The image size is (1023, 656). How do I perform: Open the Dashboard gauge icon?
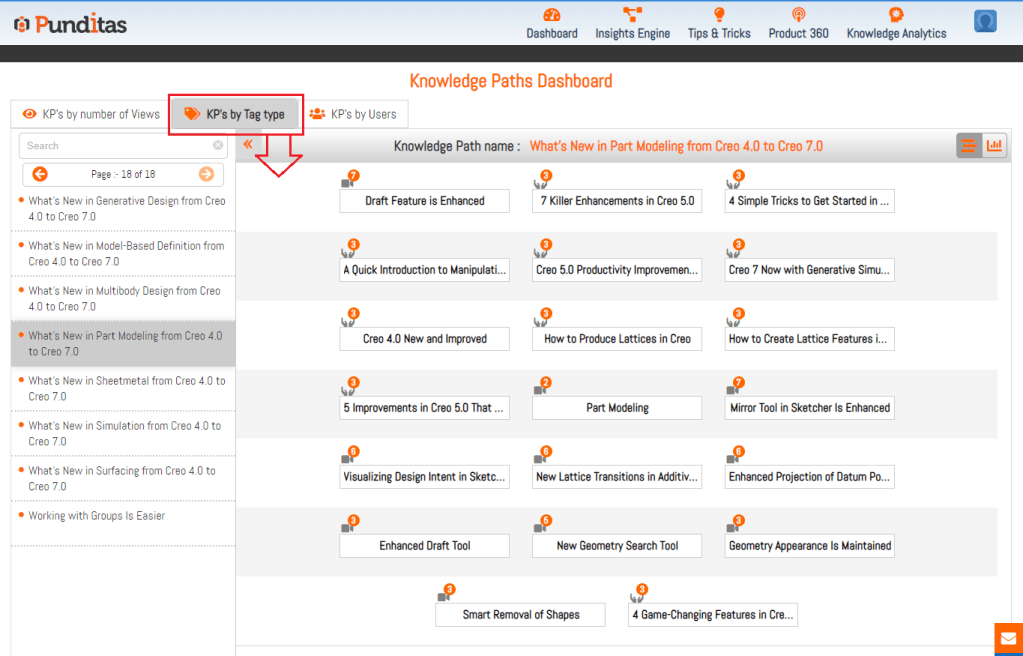coord(552,15)
